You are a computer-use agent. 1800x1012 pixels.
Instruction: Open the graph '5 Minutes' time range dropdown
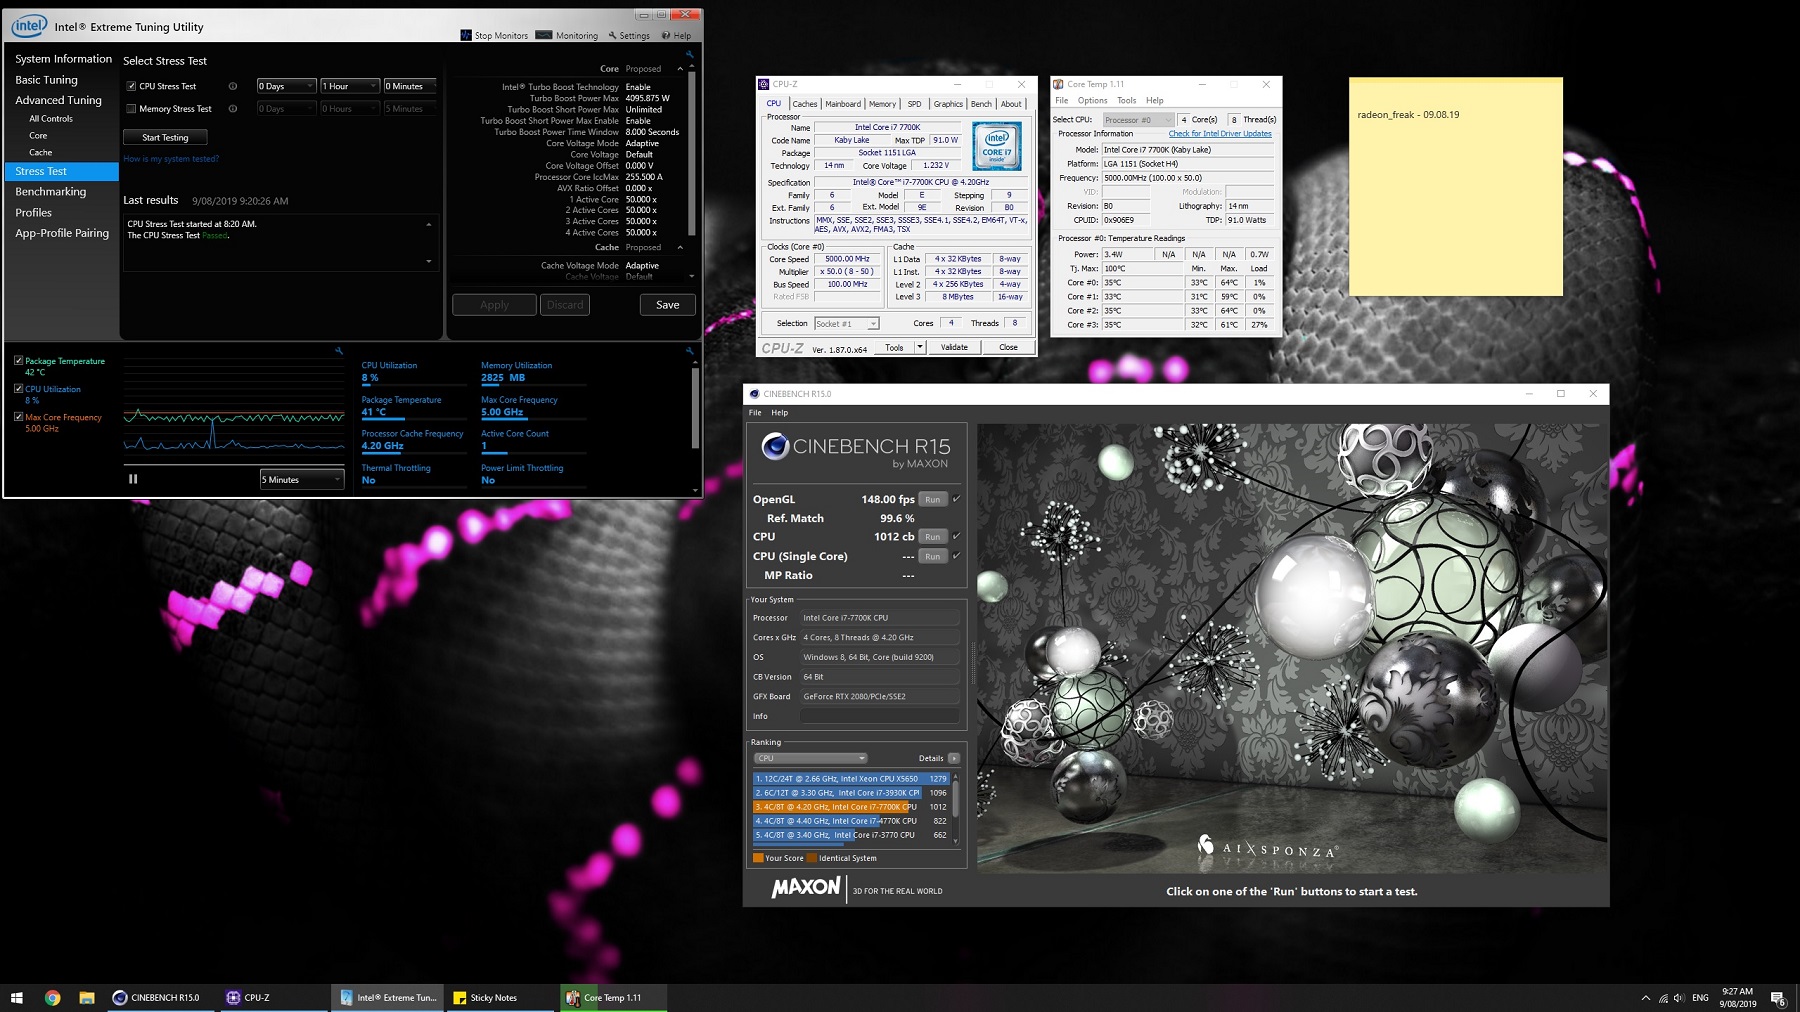click(302, 479)
